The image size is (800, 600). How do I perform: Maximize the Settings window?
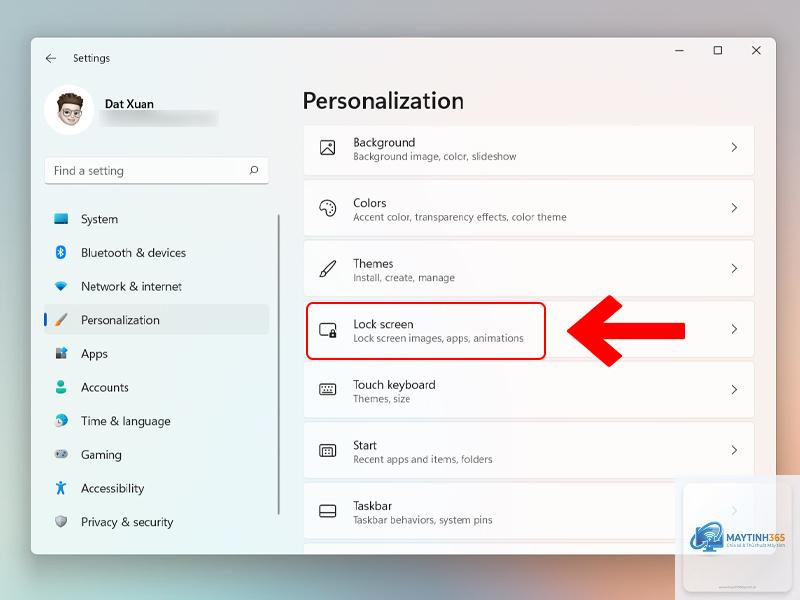click(x=717, y=51)
